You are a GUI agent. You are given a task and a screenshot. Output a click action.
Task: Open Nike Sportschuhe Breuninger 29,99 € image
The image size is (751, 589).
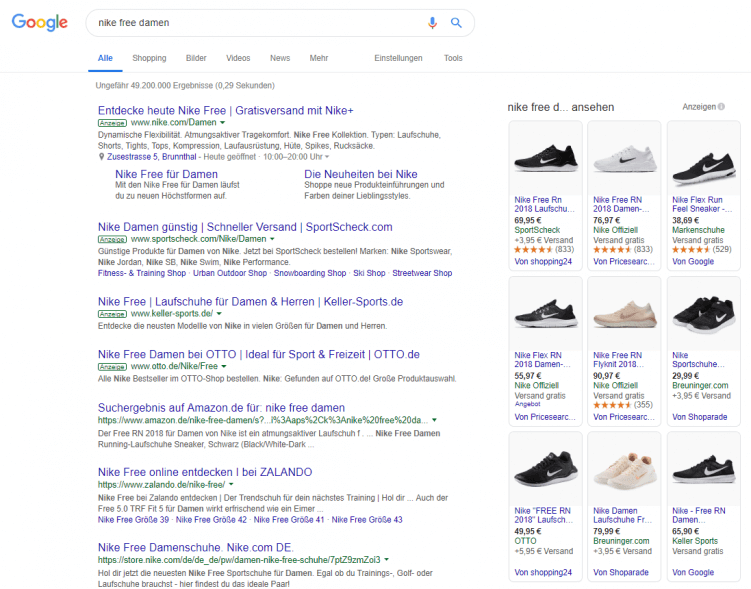pyautogui.click(x=703, y=314)
